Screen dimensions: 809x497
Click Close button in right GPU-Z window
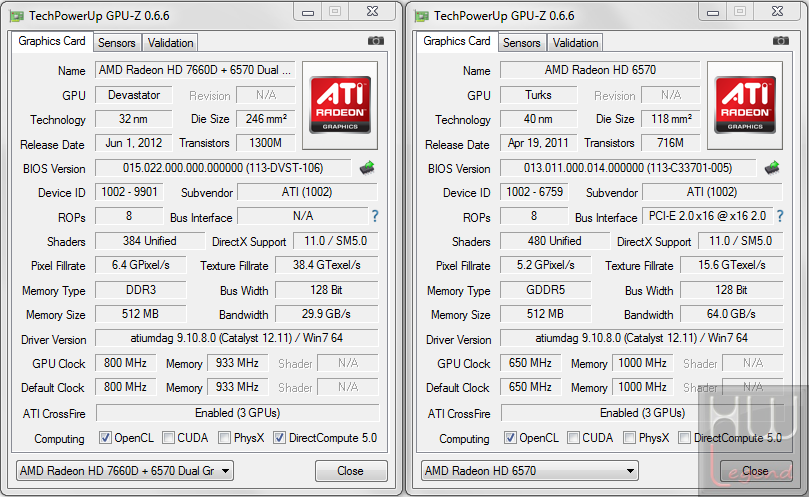[x=756, y=471]
